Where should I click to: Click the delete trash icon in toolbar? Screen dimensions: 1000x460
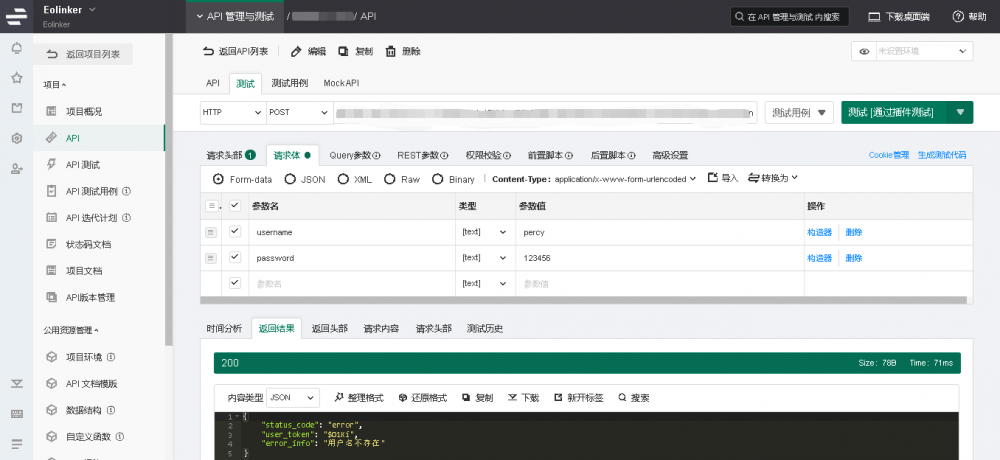point(390,51)
